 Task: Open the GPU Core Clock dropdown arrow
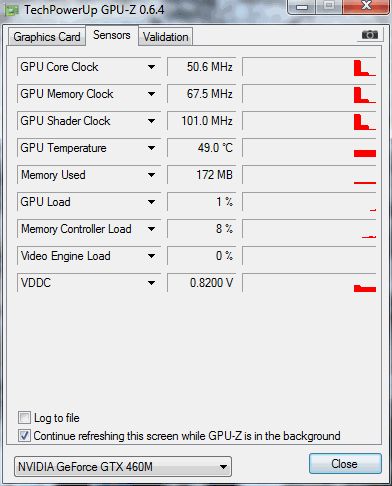(151, 67)
